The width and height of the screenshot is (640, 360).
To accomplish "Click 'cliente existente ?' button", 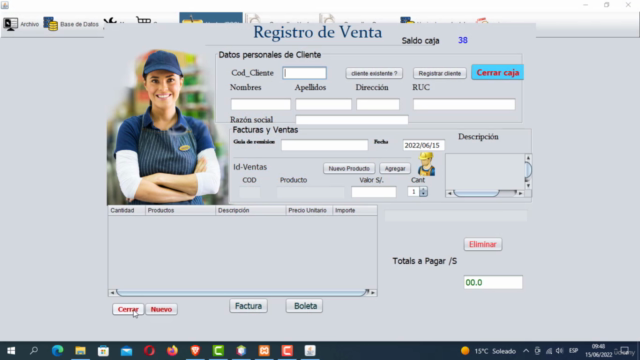I will coord(374,73).
